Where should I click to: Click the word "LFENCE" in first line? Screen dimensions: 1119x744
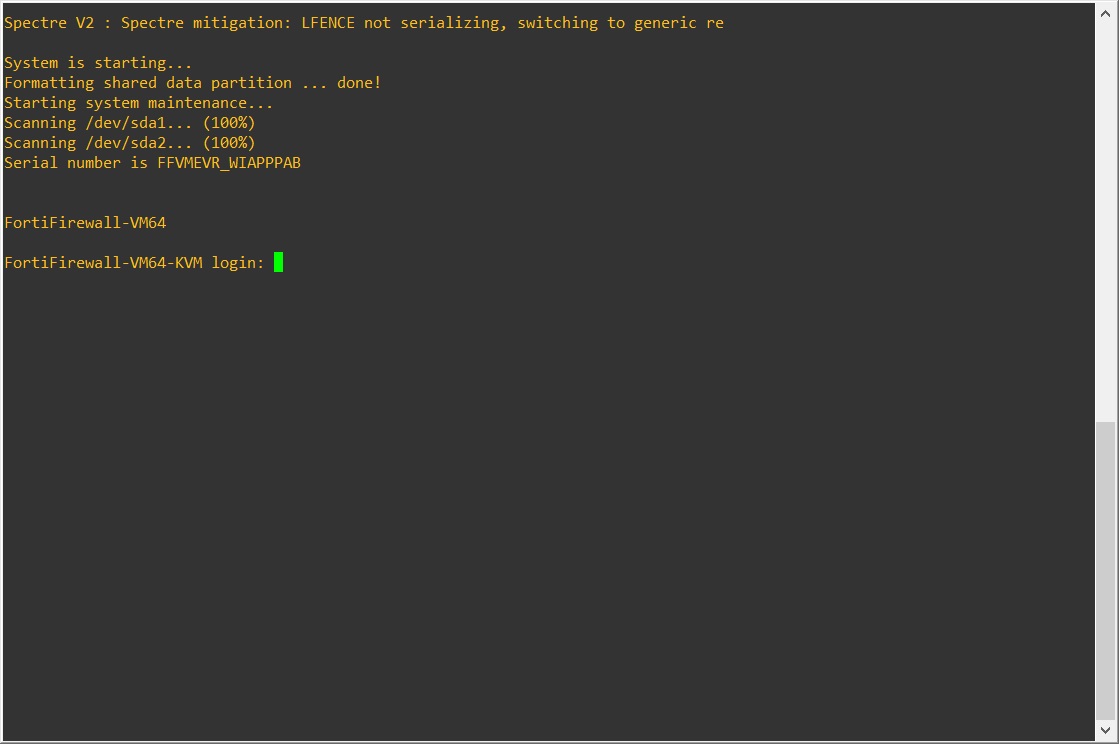328,23
